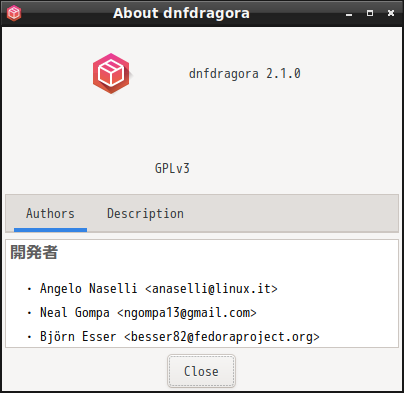The image size is (404, 393).
Task: Click the title bar app icon
Action: tap(14, 13)
